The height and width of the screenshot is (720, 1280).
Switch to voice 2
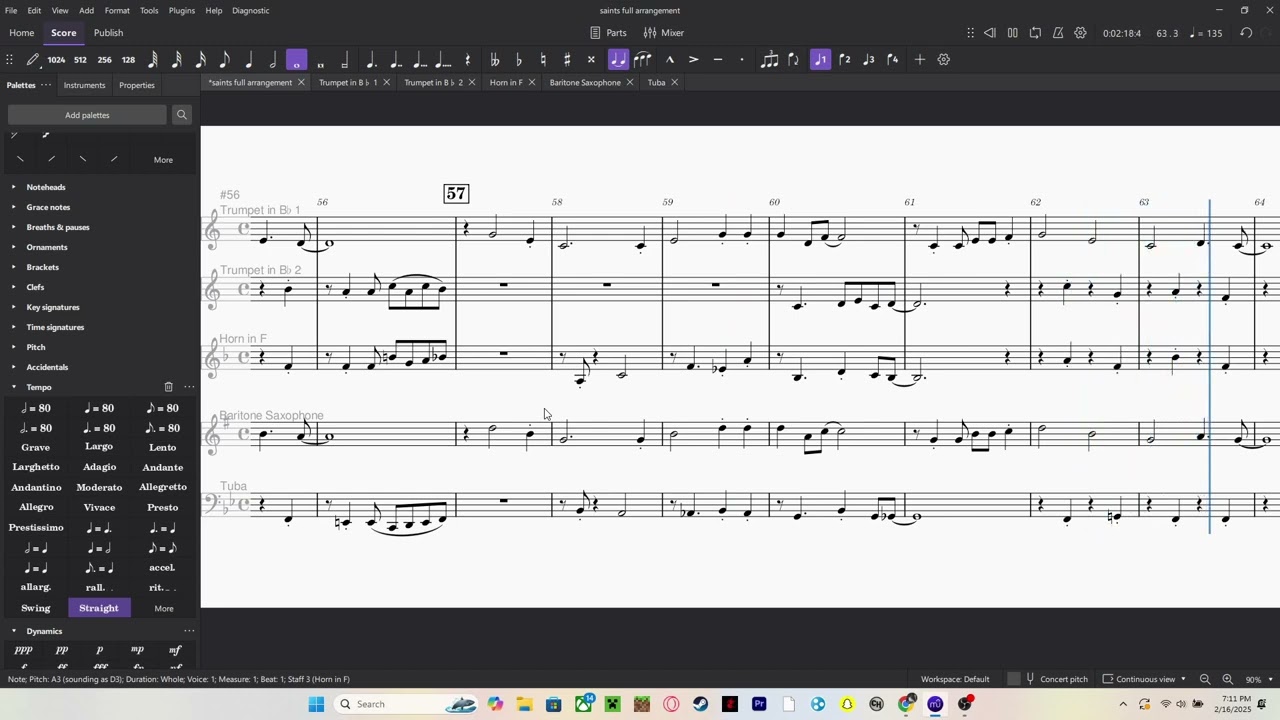pyautogui.click(x=845, y=60)
